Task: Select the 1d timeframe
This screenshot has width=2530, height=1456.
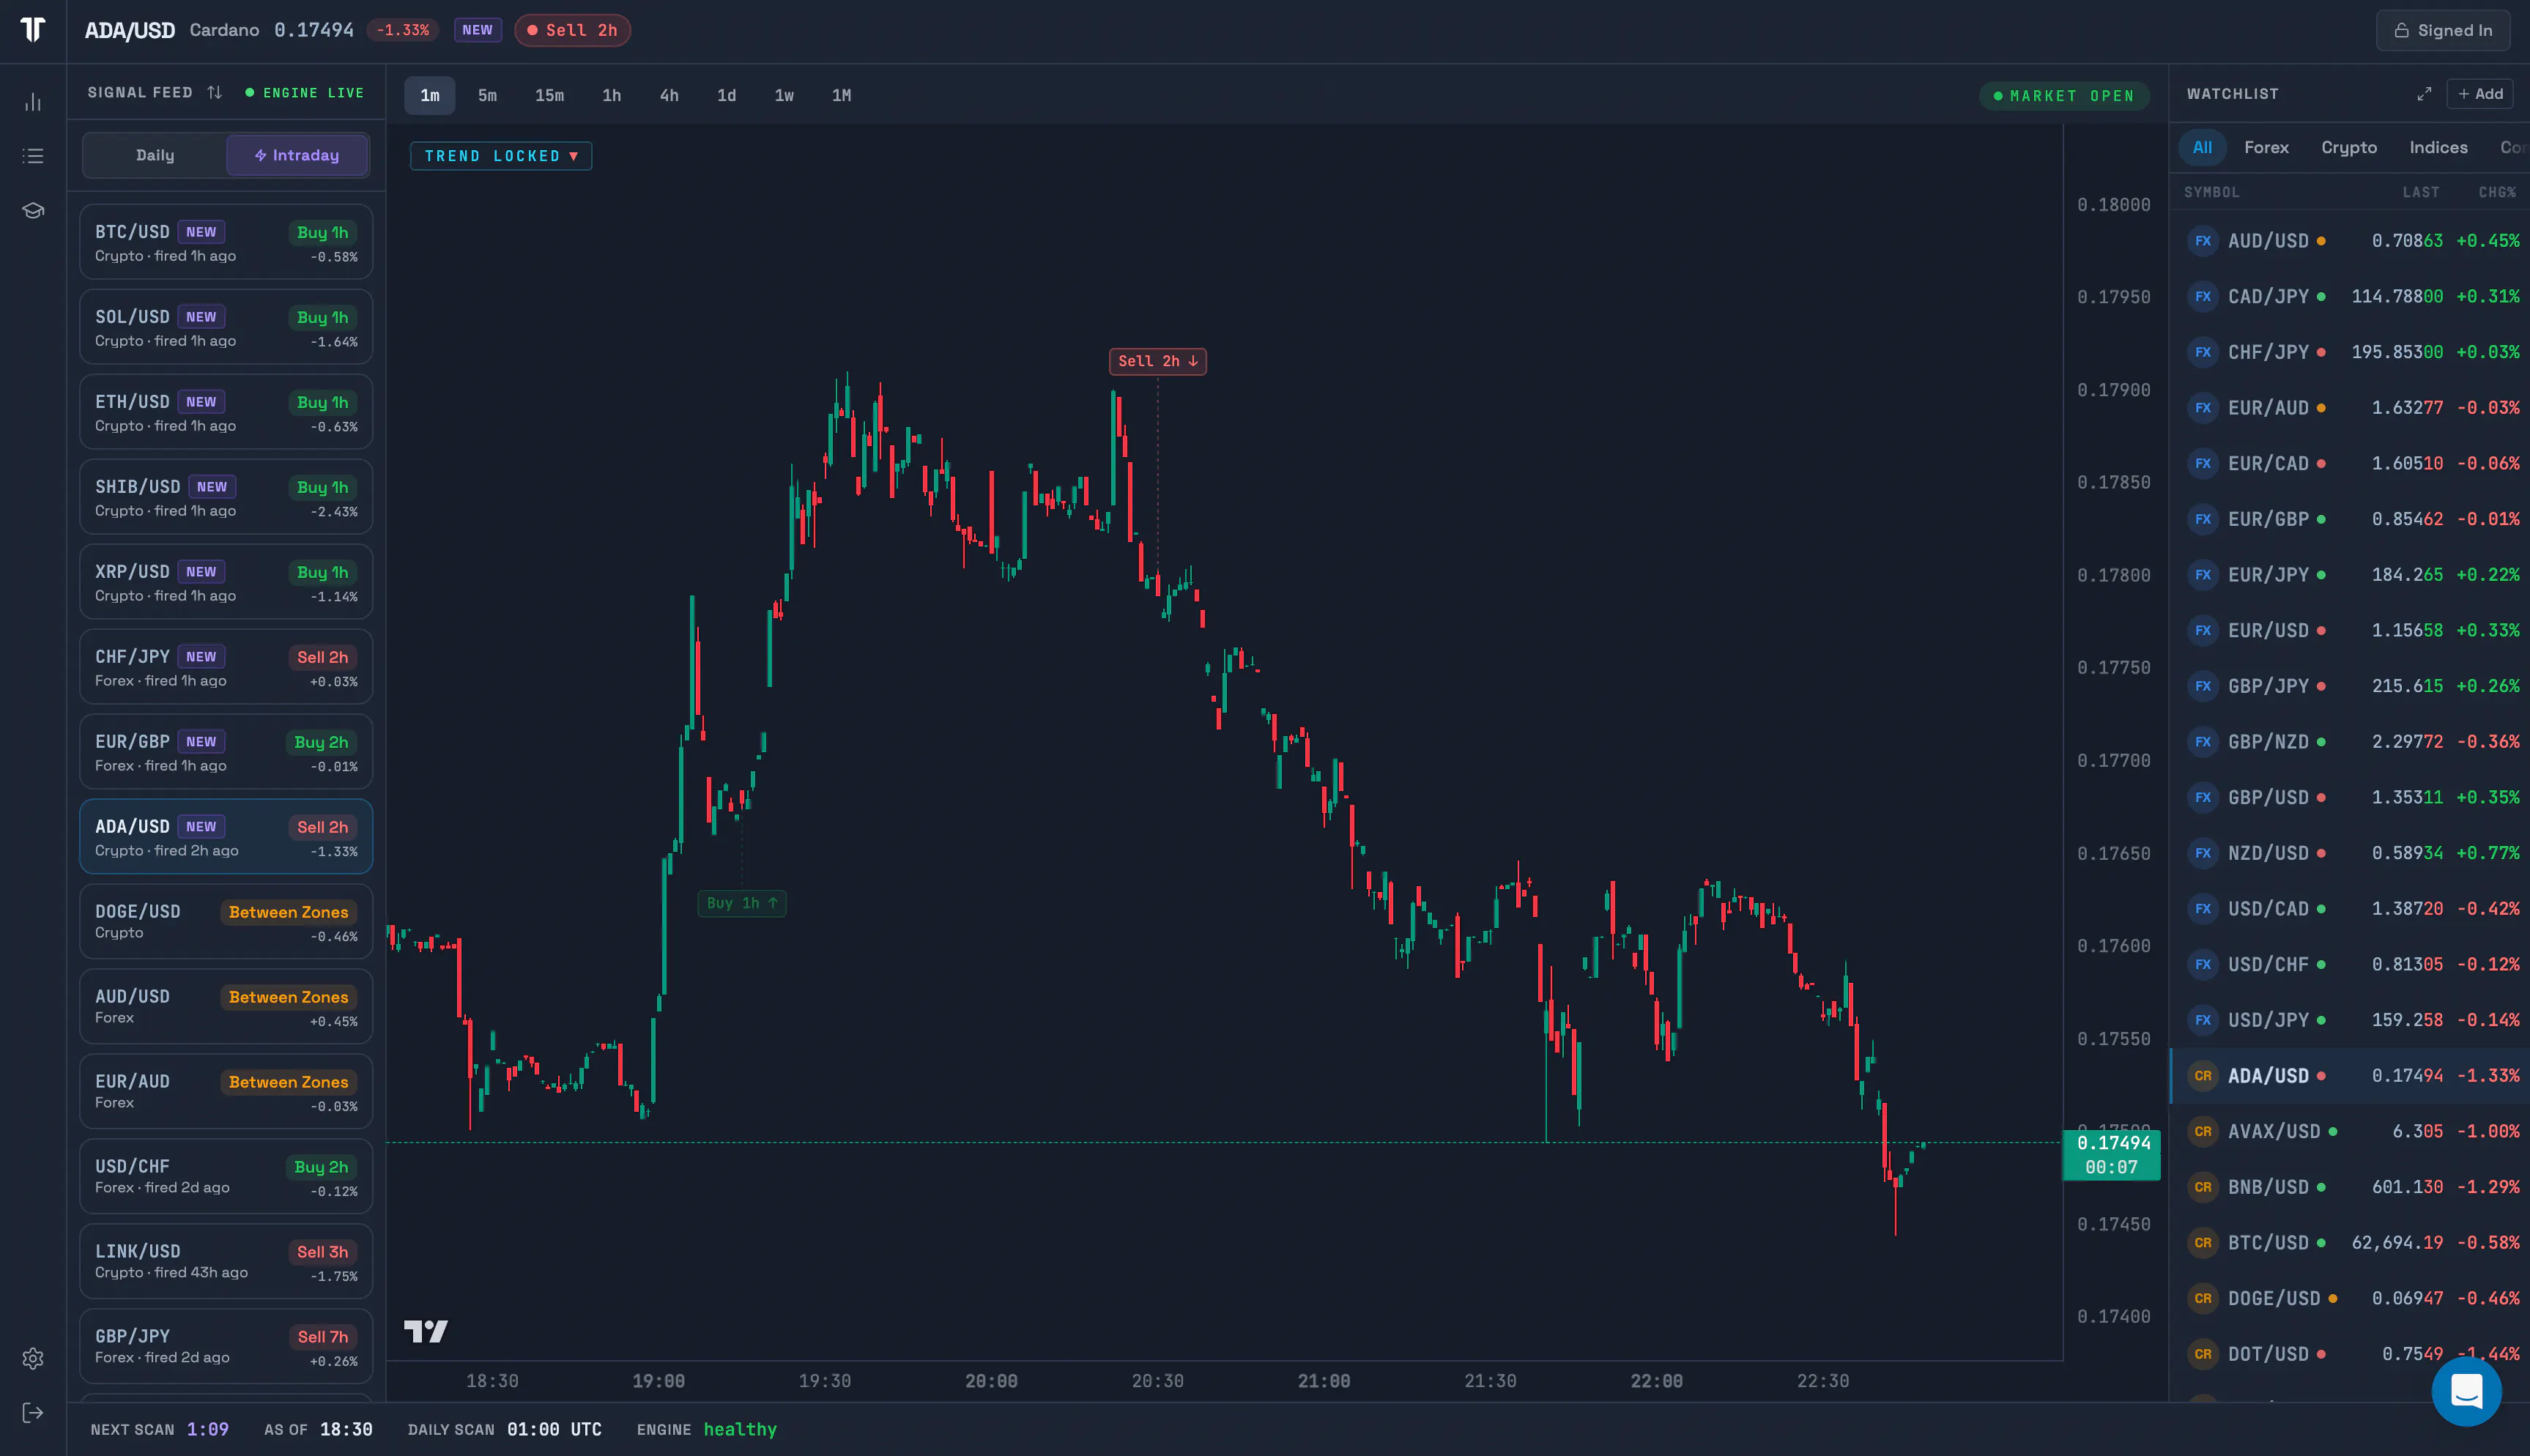Action: [726, 95]
